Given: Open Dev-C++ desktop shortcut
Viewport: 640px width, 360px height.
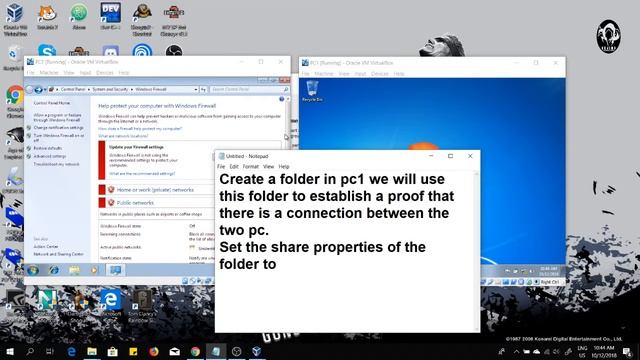Looking at the screenshot, I should [111, 17].
